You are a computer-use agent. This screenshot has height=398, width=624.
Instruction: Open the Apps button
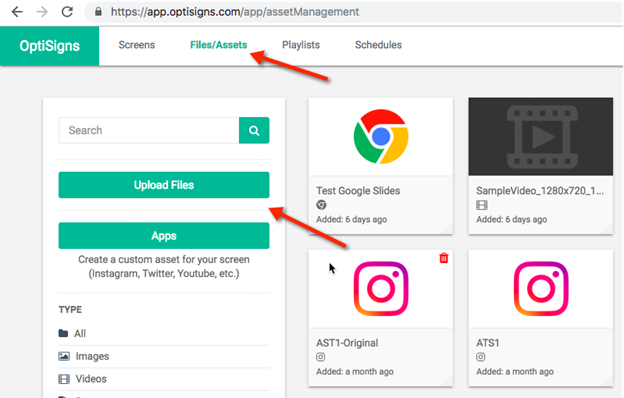click(164, 236)
